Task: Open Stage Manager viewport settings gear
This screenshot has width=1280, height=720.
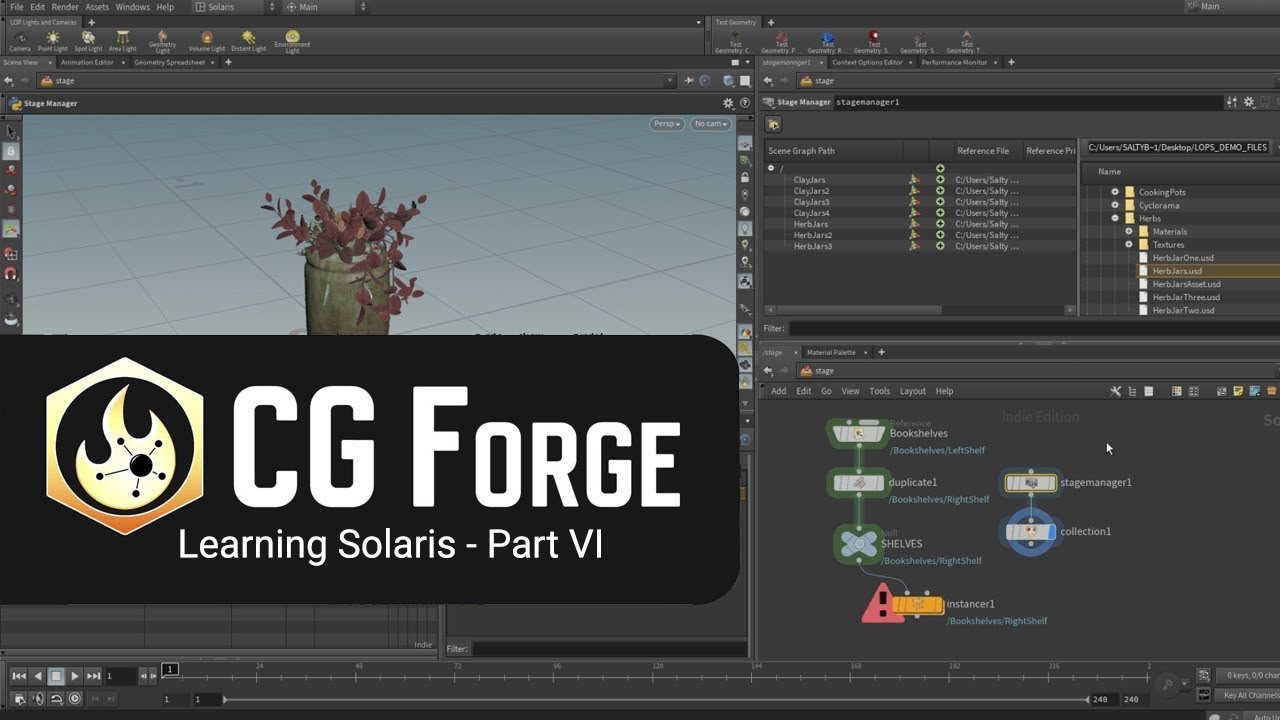Action: tap(728, 103)
